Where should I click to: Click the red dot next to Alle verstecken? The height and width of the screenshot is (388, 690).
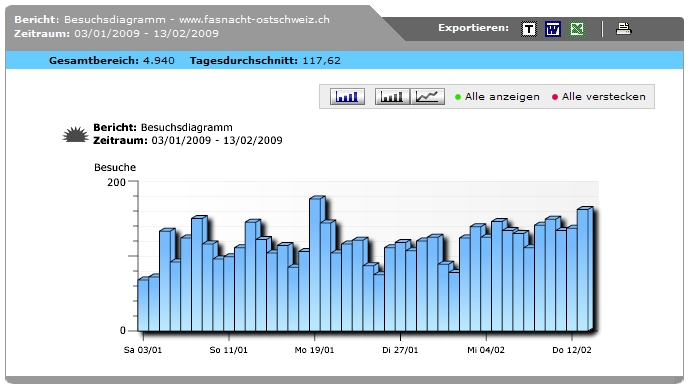[555, 97]
